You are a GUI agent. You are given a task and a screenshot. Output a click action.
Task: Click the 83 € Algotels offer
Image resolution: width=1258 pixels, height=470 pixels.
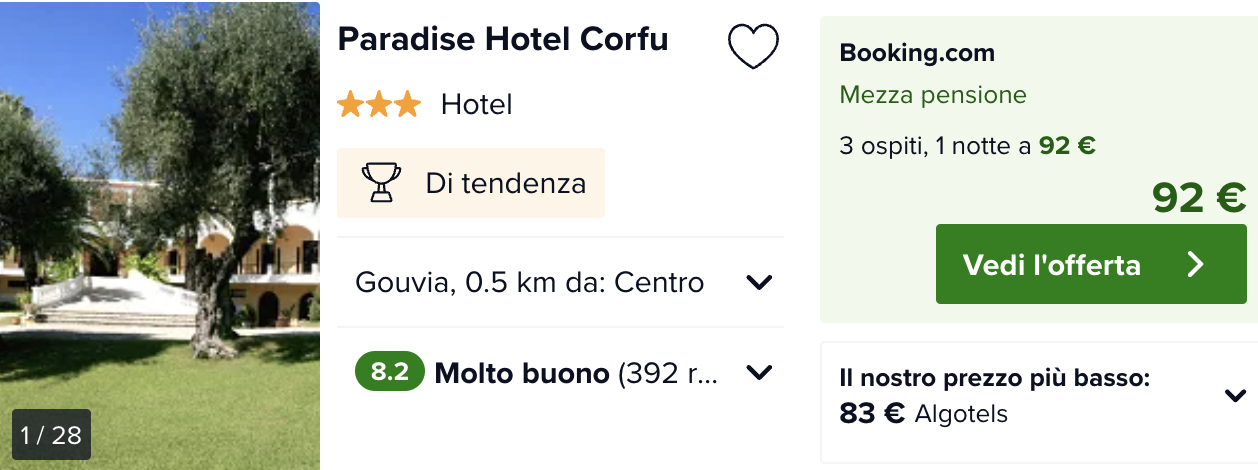tap(924, 413)
